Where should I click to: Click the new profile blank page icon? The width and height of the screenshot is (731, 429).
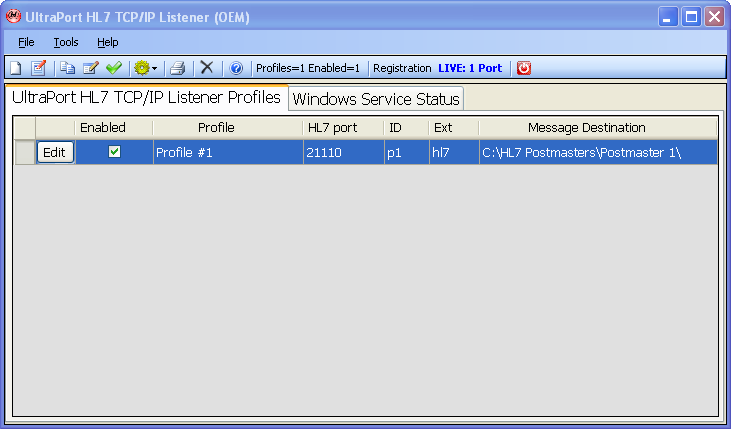pyautogui.click(x=17, y=68)
